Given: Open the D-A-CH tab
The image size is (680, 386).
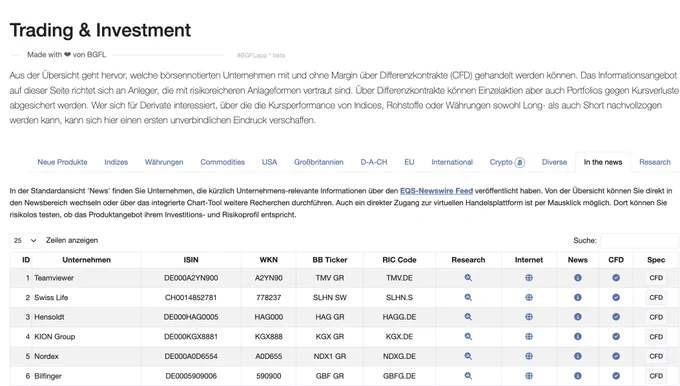Looking at the screenshot, I should [374, 162].
